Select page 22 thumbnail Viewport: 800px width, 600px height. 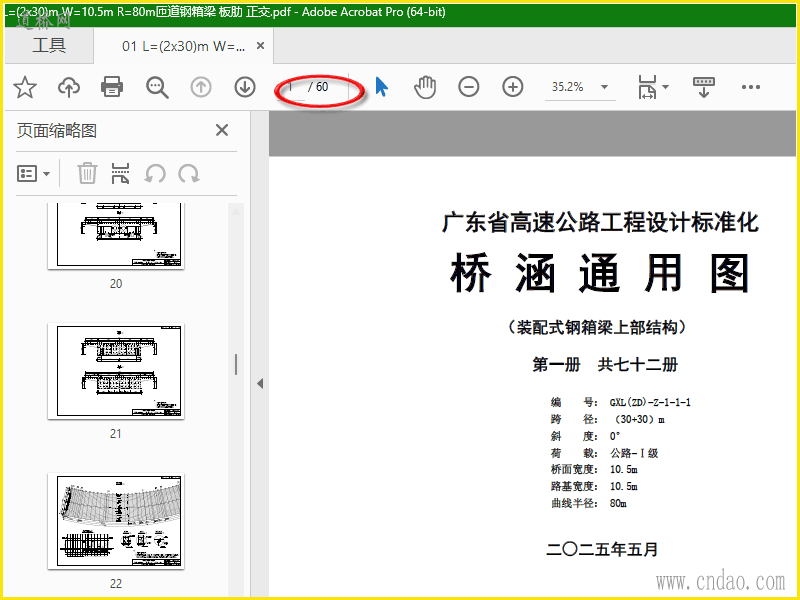tap(116, 521)
